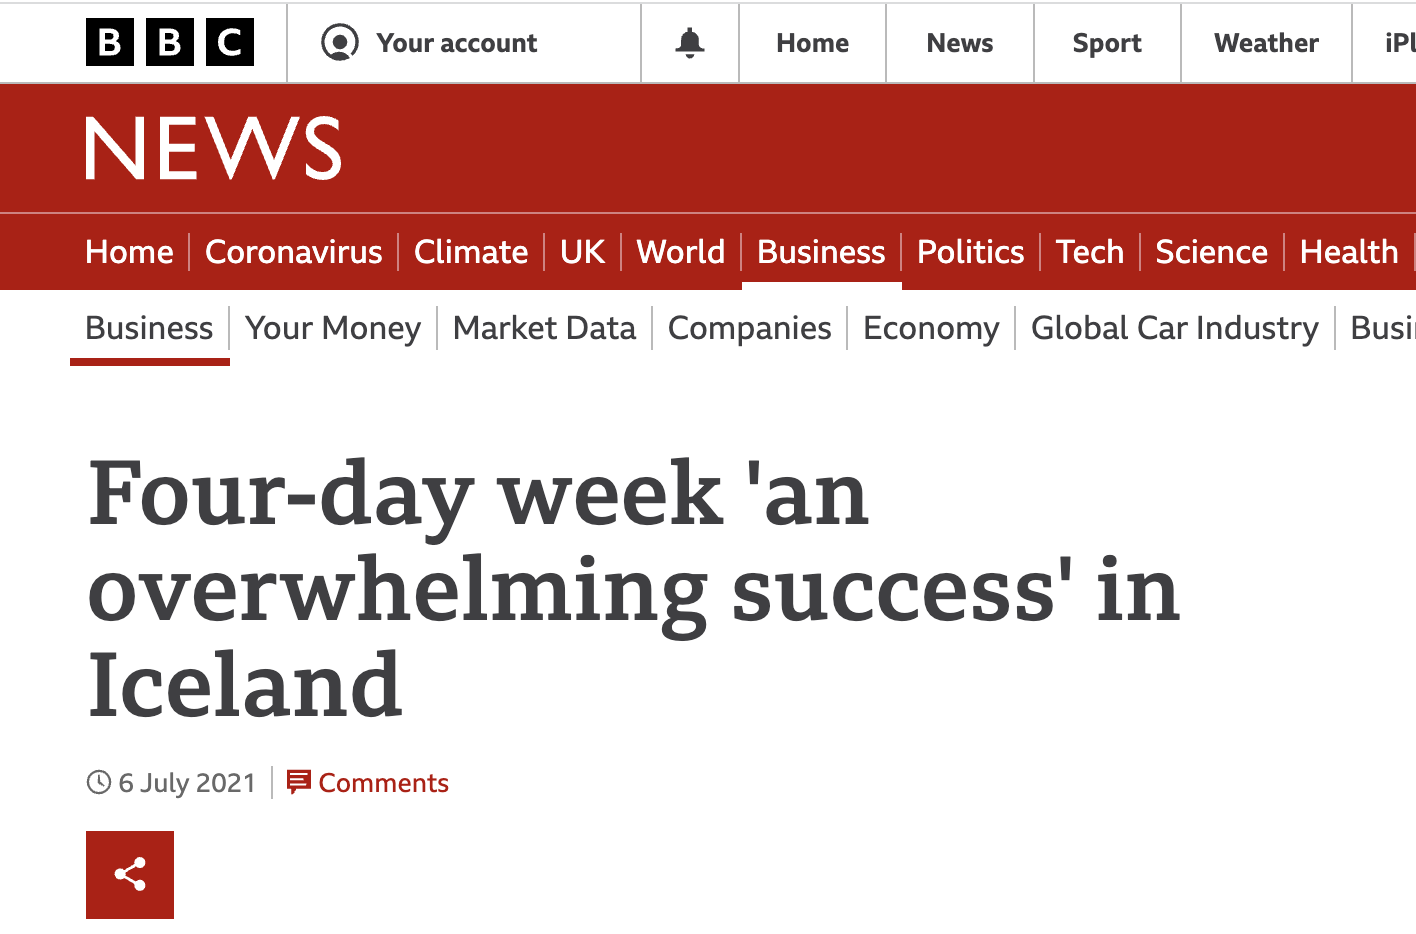This screenshot has width=1416, height=934.
Task: Open the notifications bell
Action: pos(690,43)
